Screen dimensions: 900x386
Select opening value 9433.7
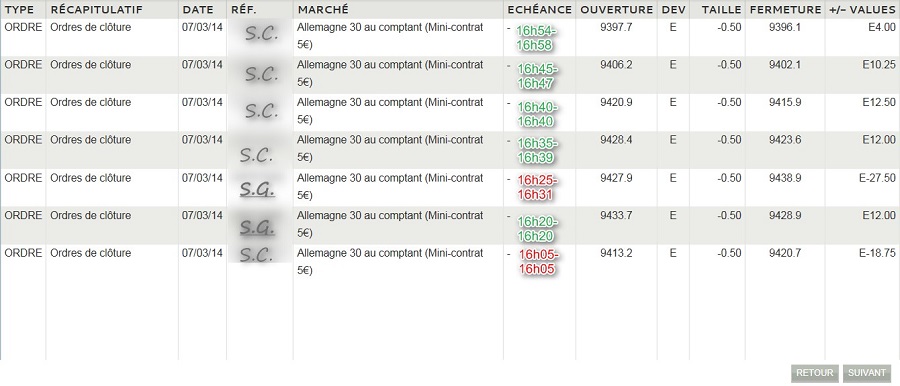[x=616, y=215]
